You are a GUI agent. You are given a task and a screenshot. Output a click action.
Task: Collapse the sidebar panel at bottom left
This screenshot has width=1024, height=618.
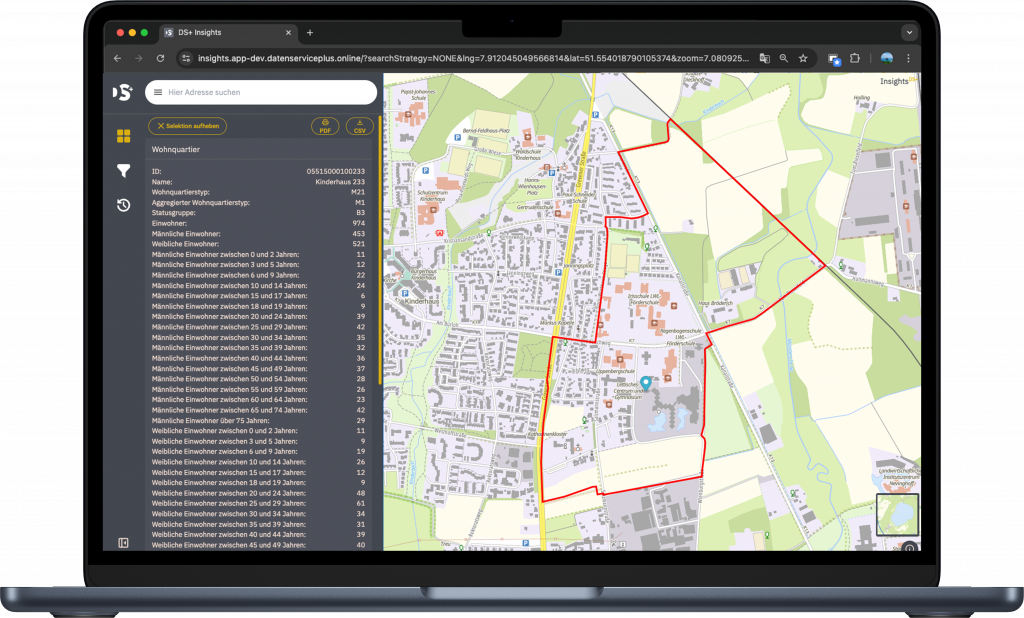[x=123, y=542]
